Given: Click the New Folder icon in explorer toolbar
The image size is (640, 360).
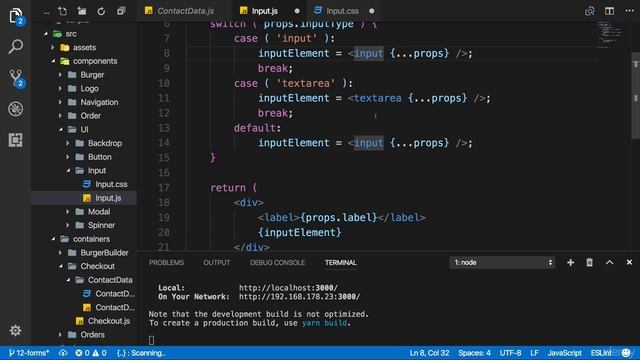Looking at the screenshot, I should coord(82,11).
